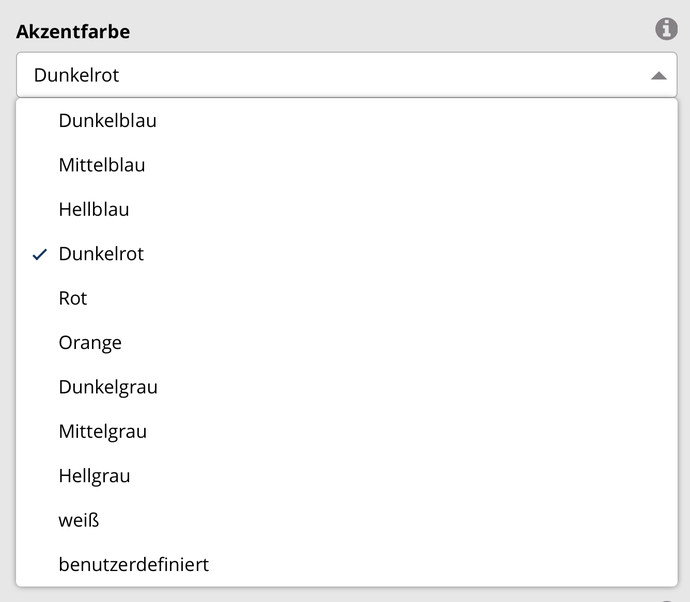The height and width of the screenshot is (602, 690).
Task: Choose Dunkelblau from the list
Action: coord(347,121)
